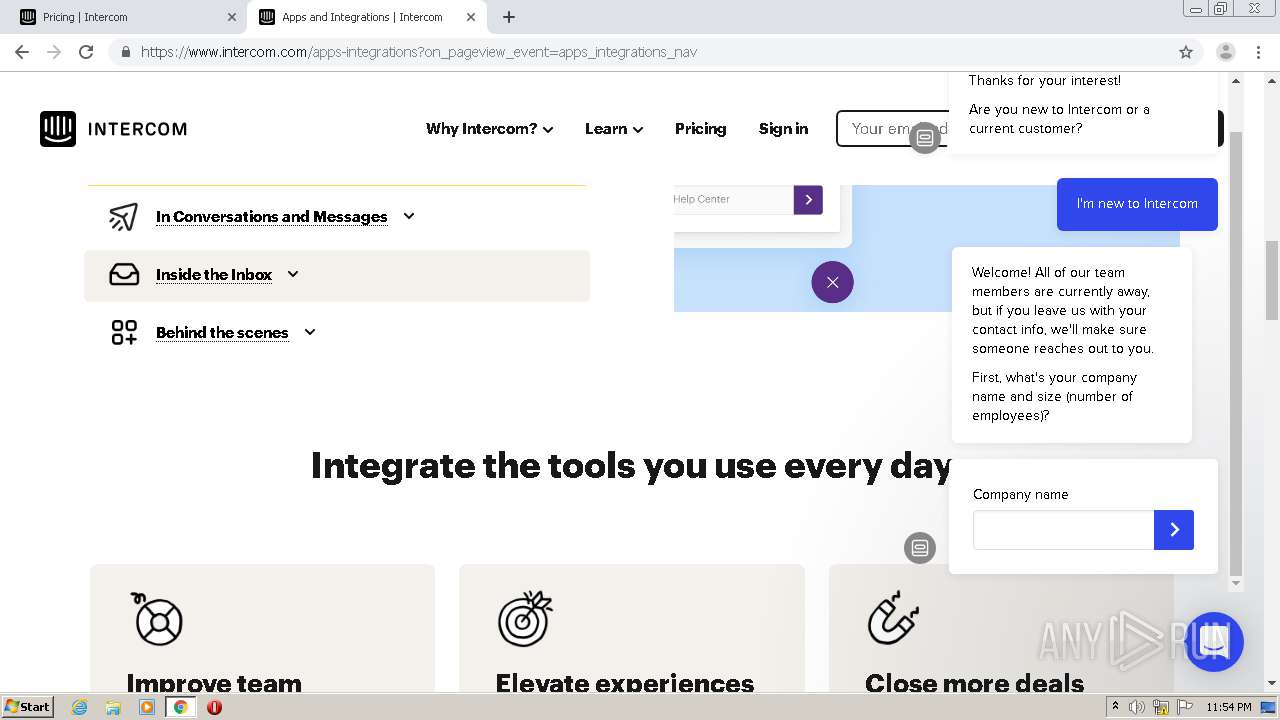Close the Apps and Integrations tab

(471, 17)
